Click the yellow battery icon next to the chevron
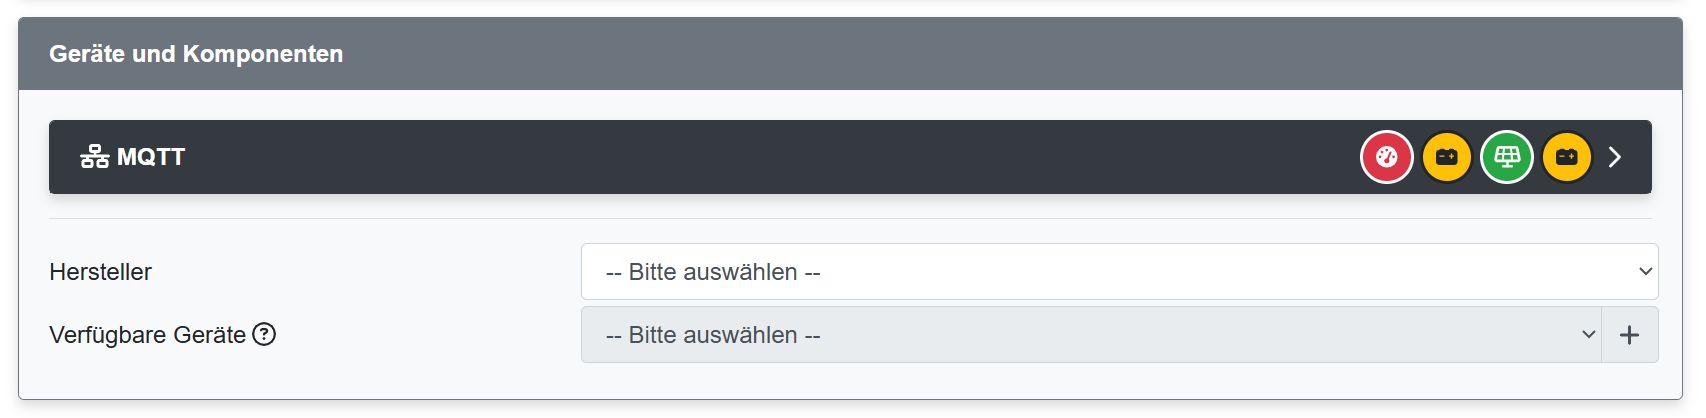Viewport: 1706px width, 418px height. point(1566,157)
